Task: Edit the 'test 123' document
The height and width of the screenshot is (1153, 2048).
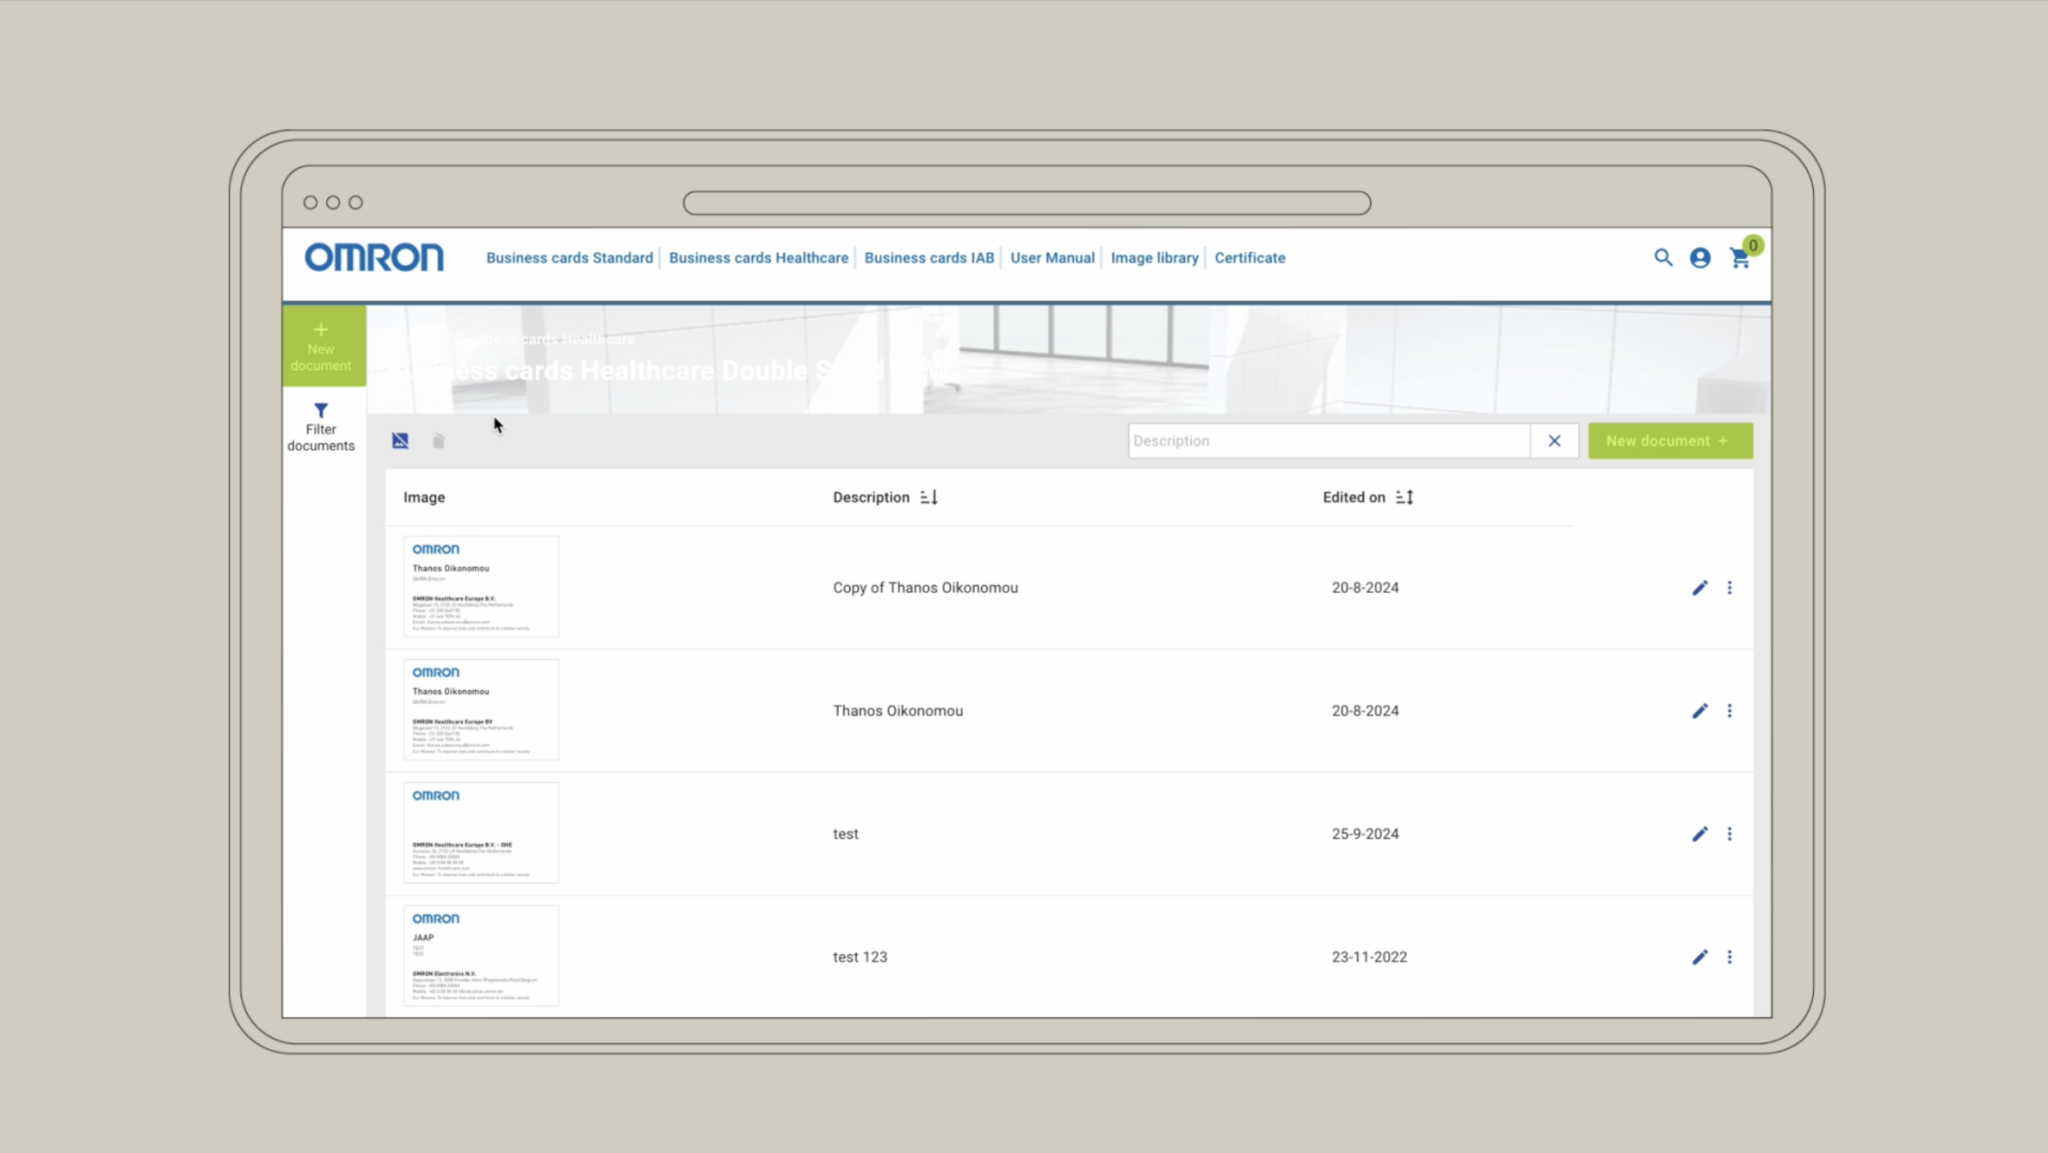Action: 1699,957
